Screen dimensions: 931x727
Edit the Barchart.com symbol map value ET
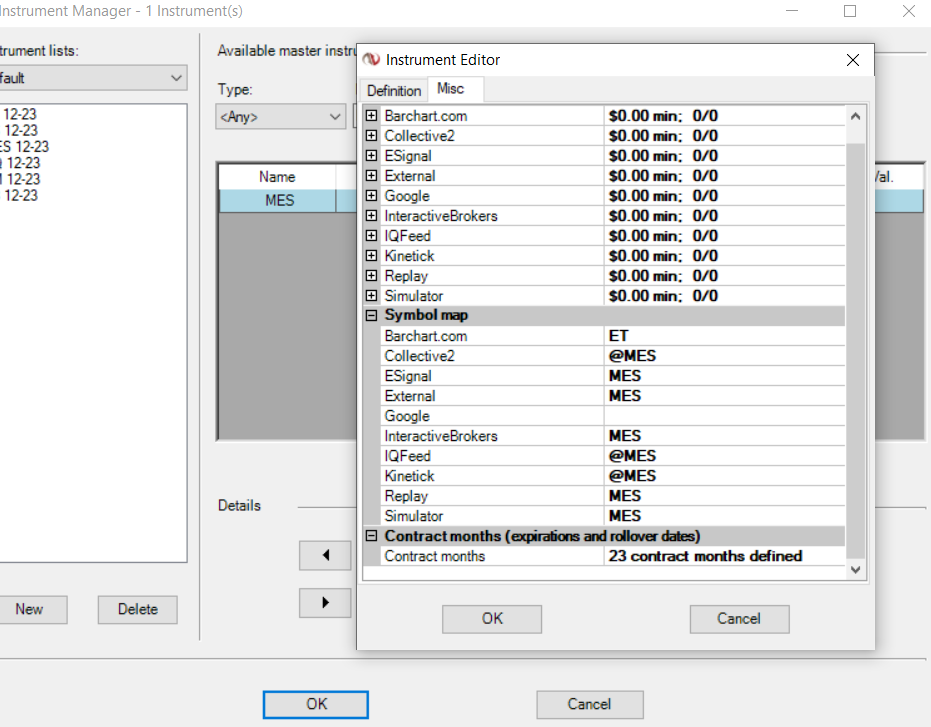[724, 336]
